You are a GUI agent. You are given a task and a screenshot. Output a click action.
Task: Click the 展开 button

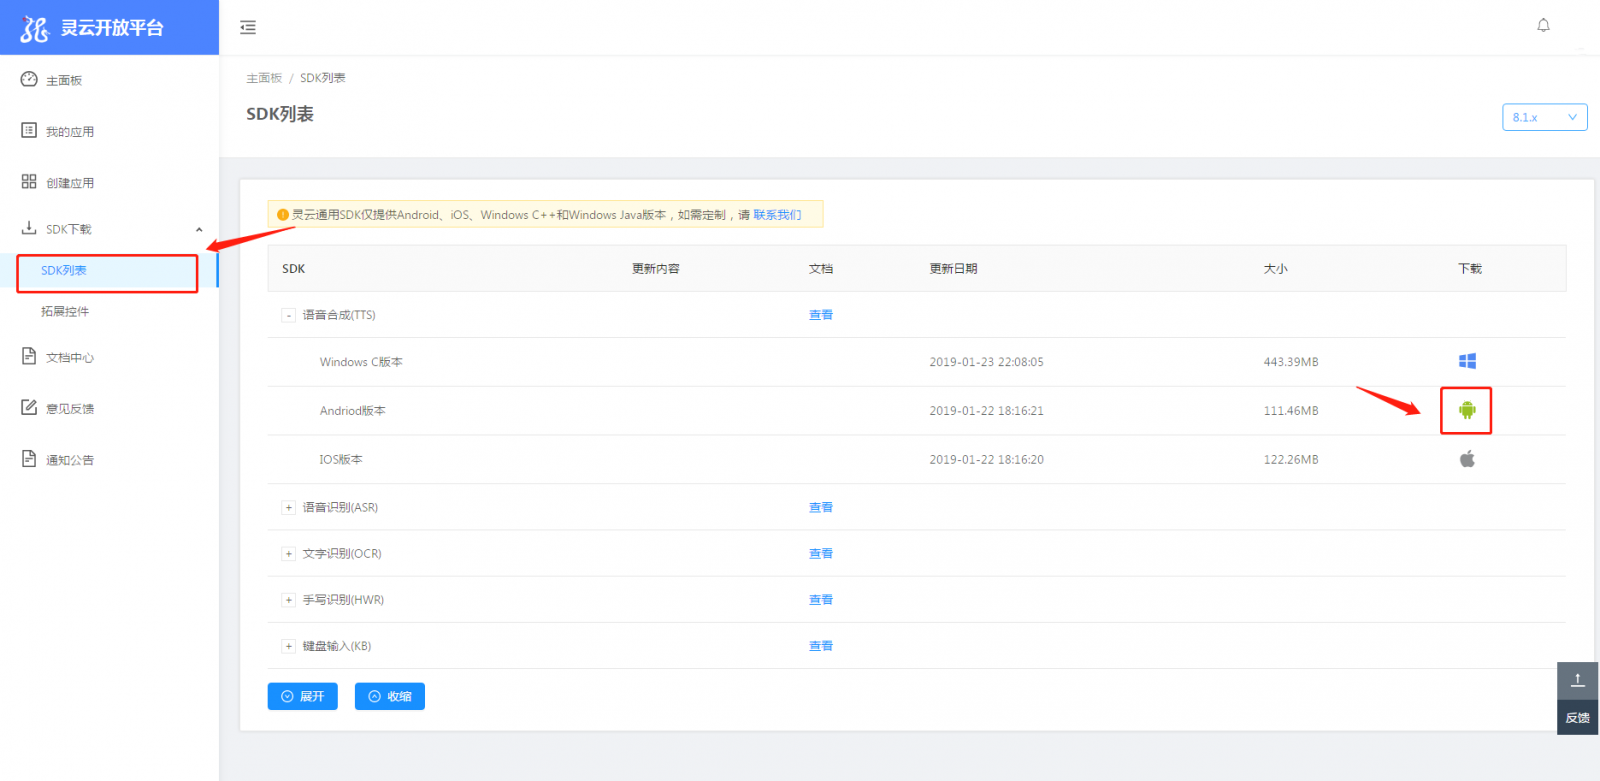[x=302, y=696]
